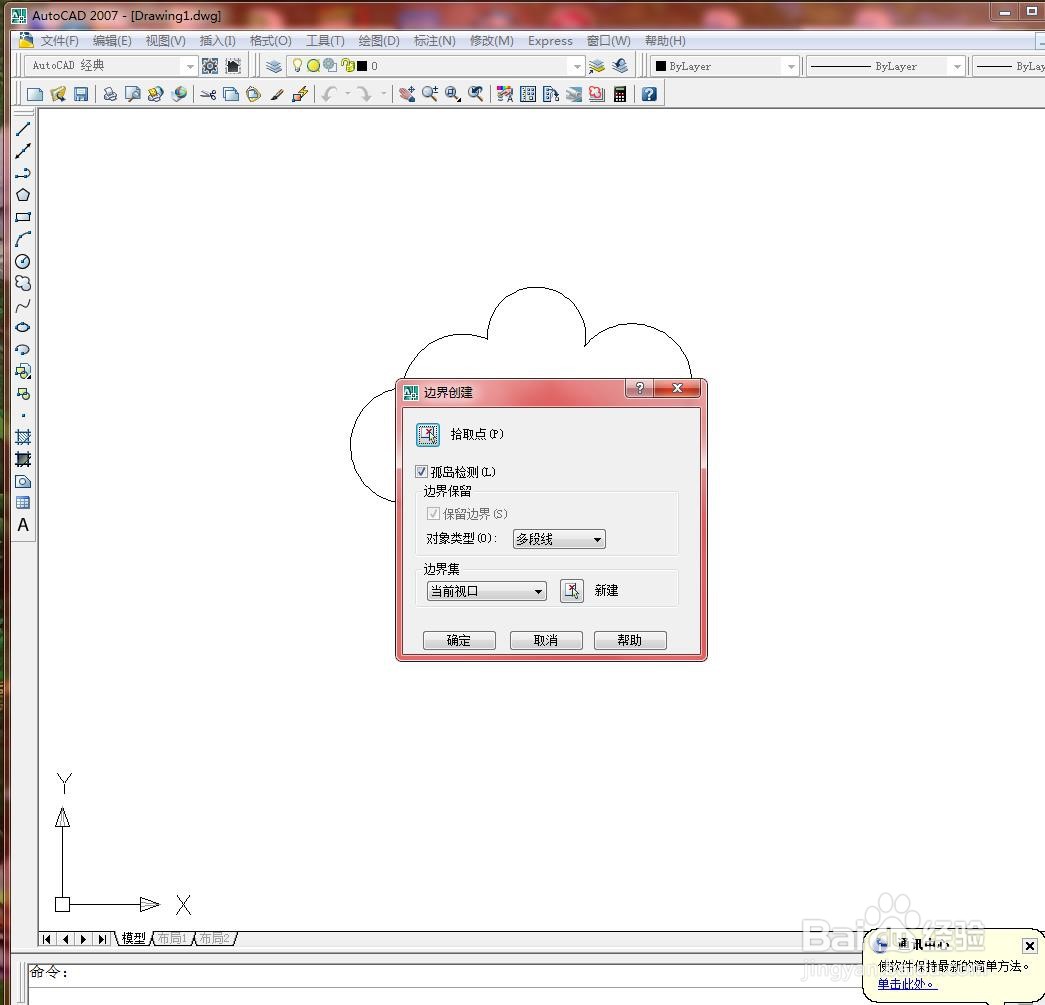Click the 确定 button
The height and width of the screenshot is (1005, 1045).
pyautogui.click(x=459, y=640)
